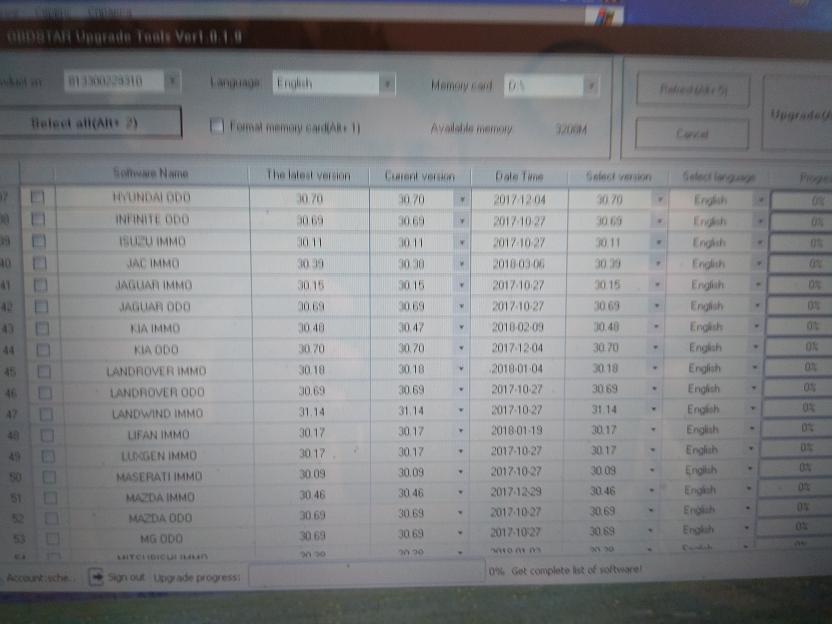Click The latest version column header
Image resolution: width=832 pixels, height=624 pixels.
click(308, 175)
